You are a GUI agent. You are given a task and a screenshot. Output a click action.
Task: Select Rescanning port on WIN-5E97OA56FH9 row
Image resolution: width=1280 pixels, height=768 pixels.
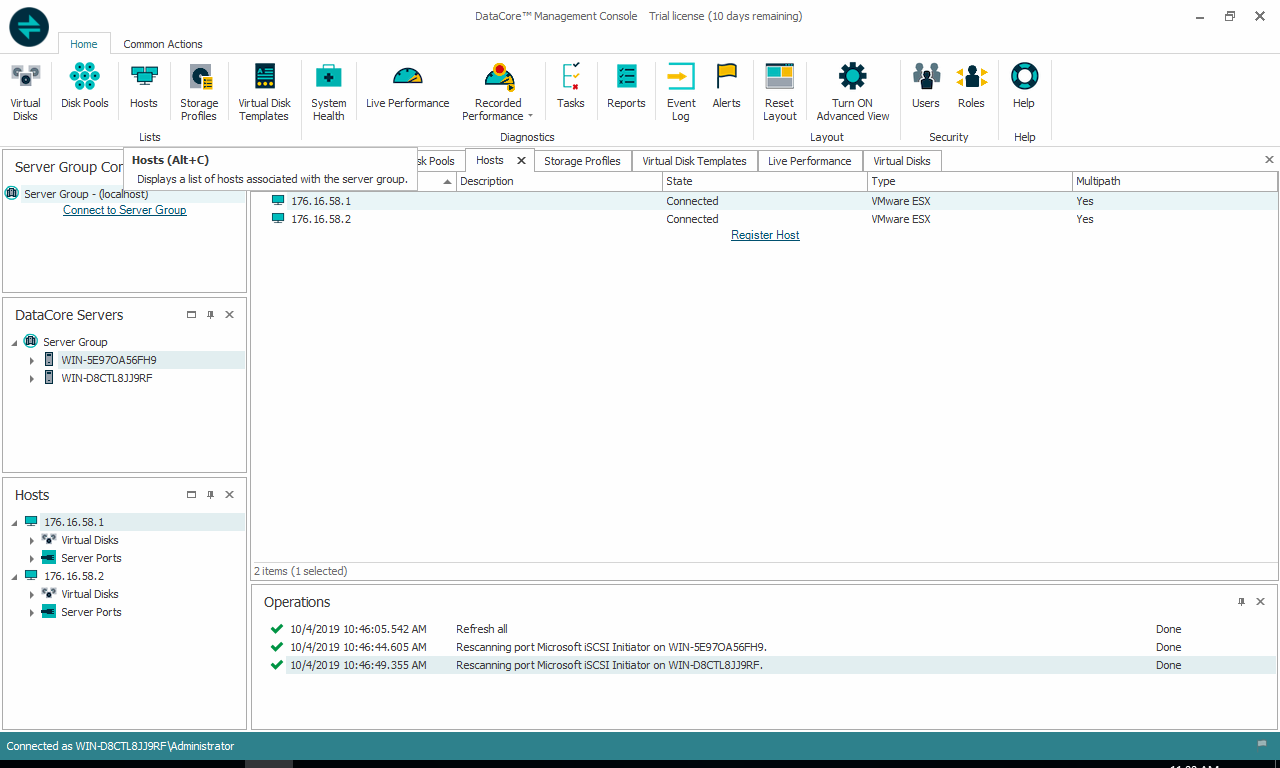[x=765, y=647]
